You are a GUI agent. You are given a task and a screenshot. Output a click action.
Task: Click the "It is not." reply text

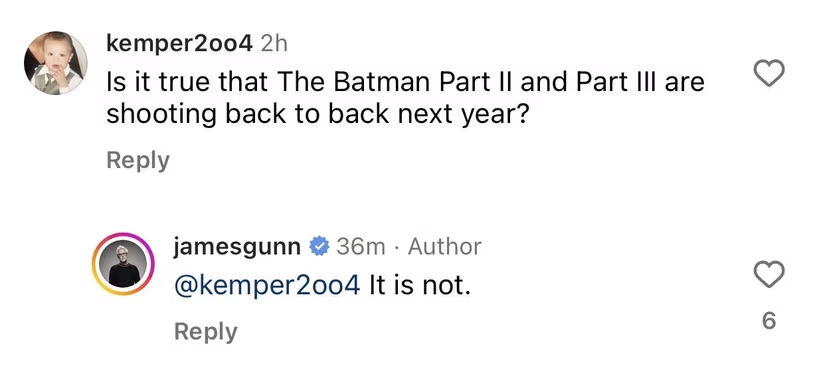pos(419,286)
